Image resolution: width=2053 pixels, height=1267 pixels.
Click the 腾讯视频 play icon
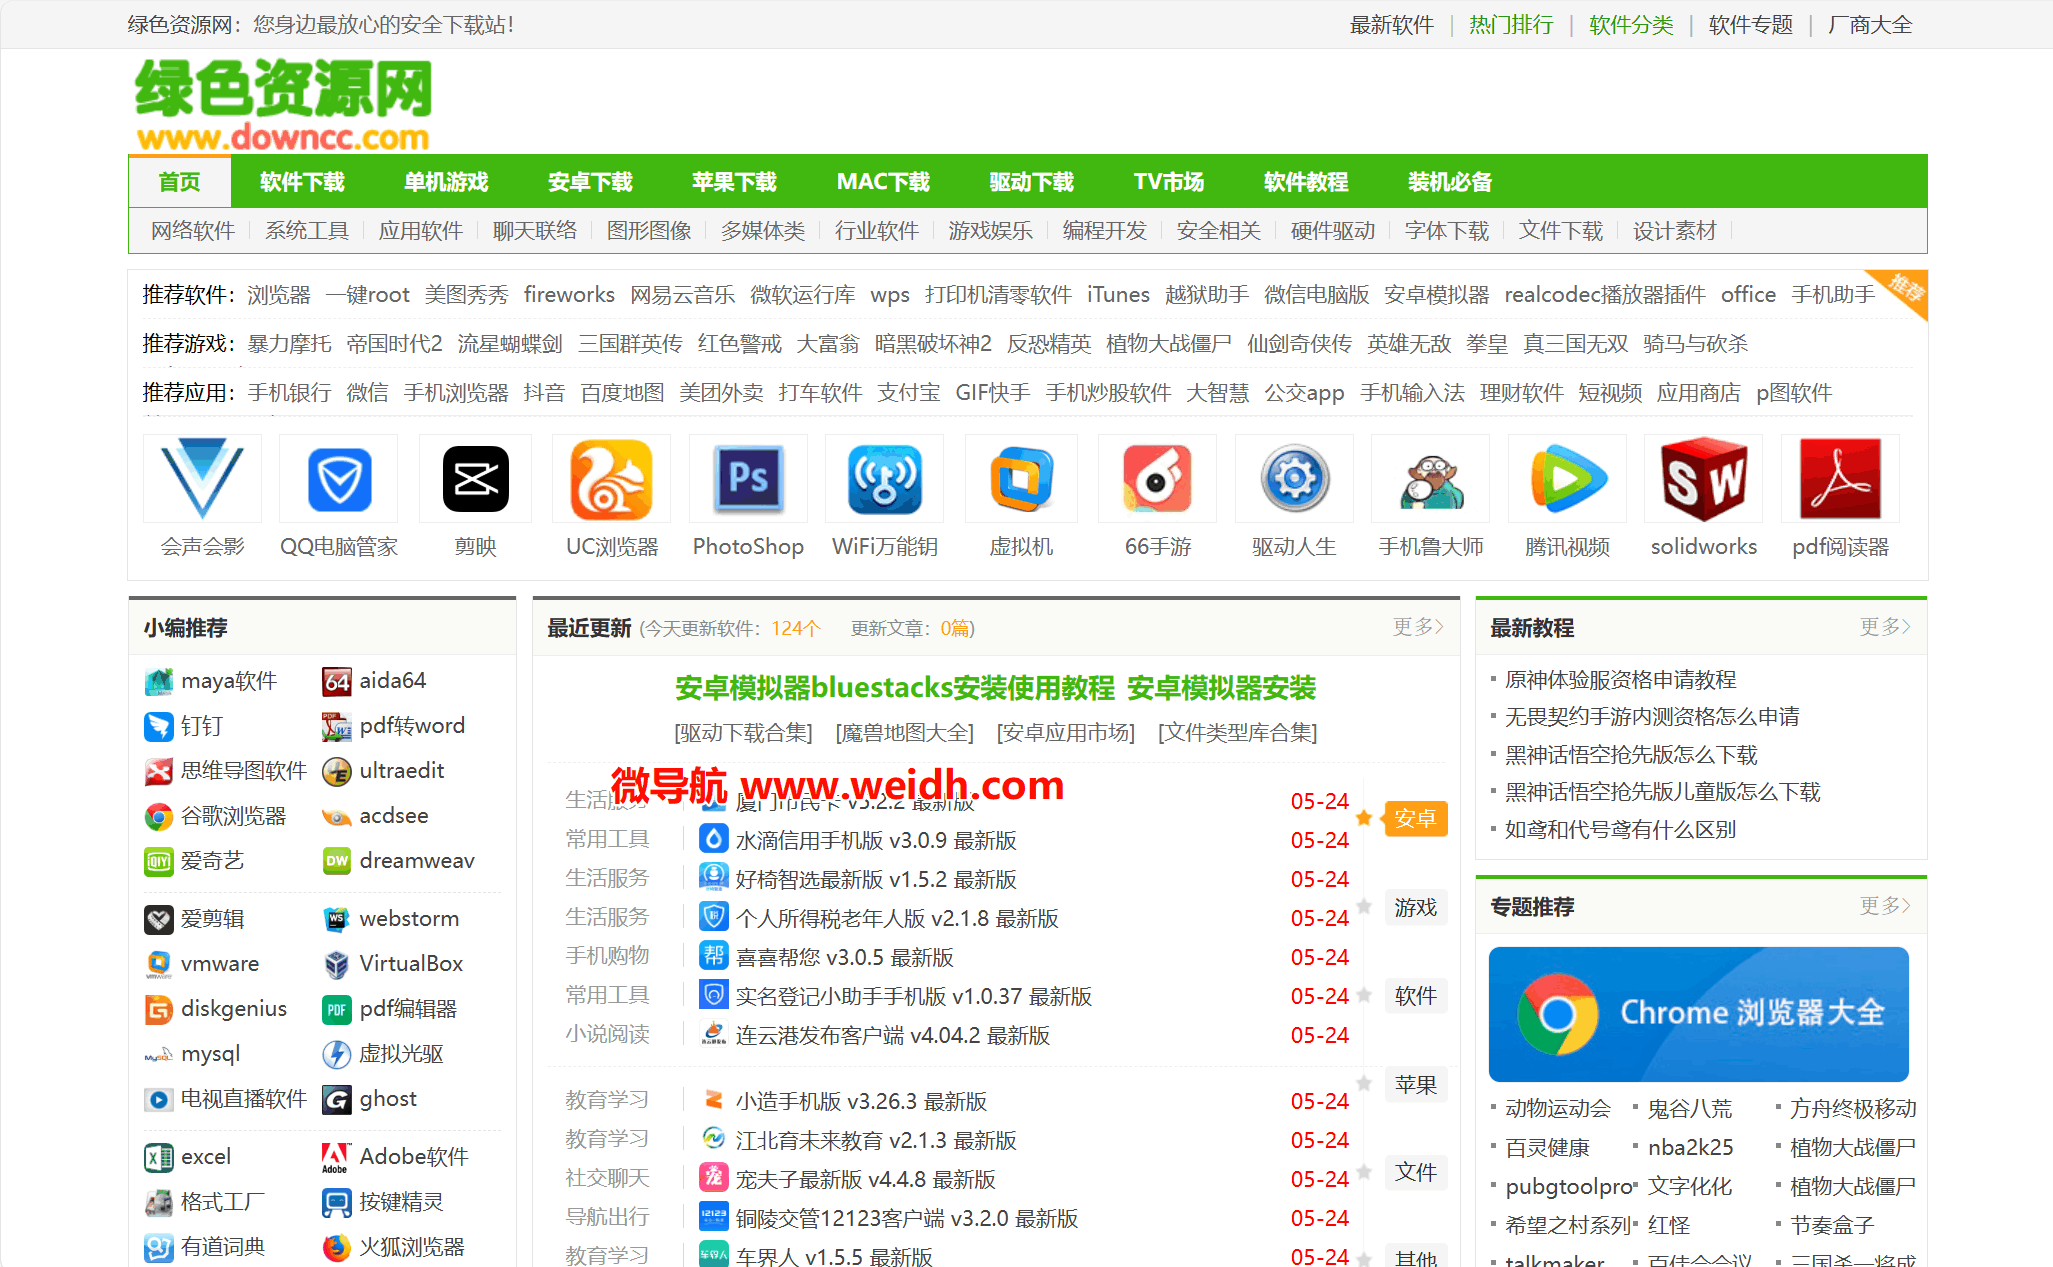pyautogui.click(x=1567, y=479)
